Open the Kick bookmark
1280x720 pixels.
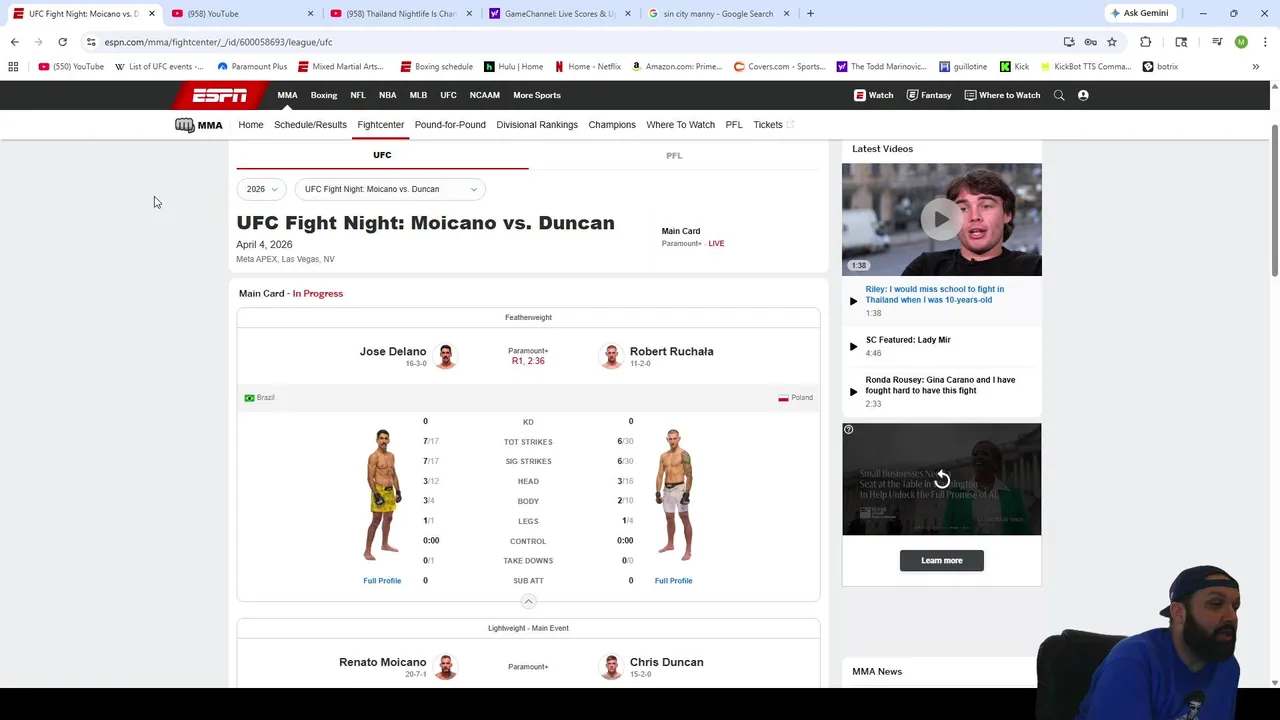(1014, 67)
